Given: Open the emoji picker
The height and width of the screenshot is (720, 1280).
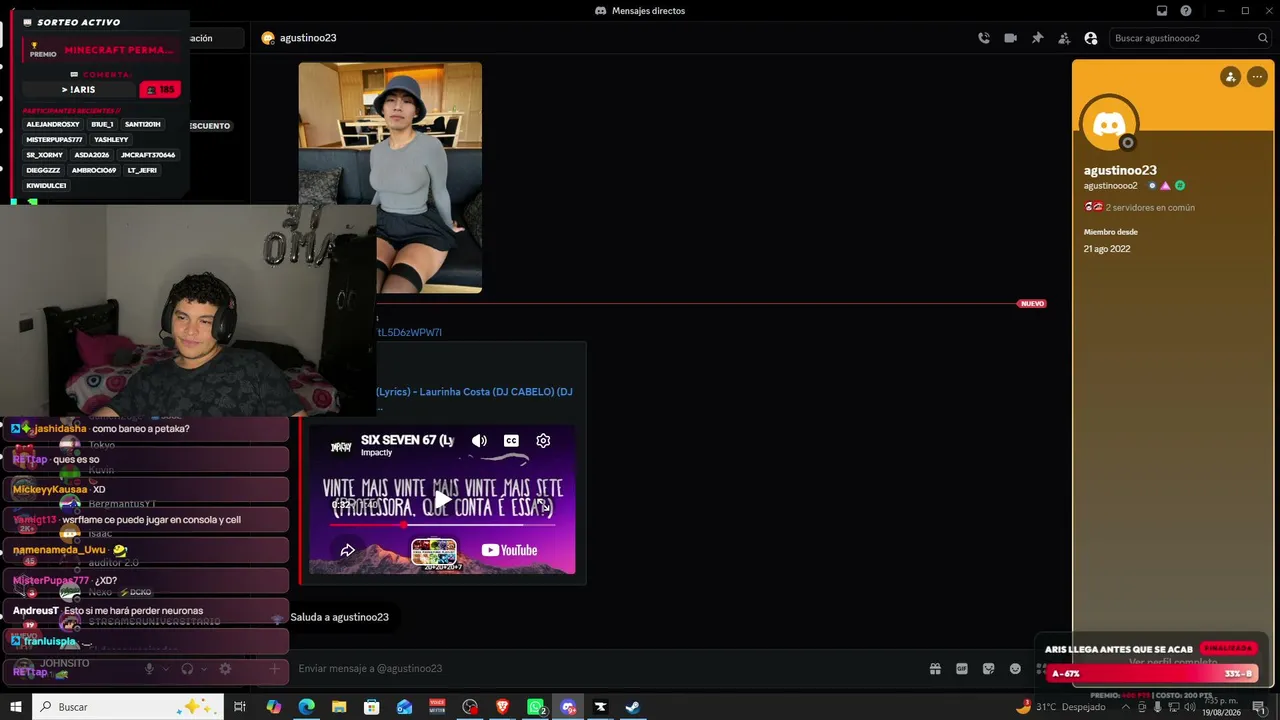Looking at the screenshot, I should 1016,669.
